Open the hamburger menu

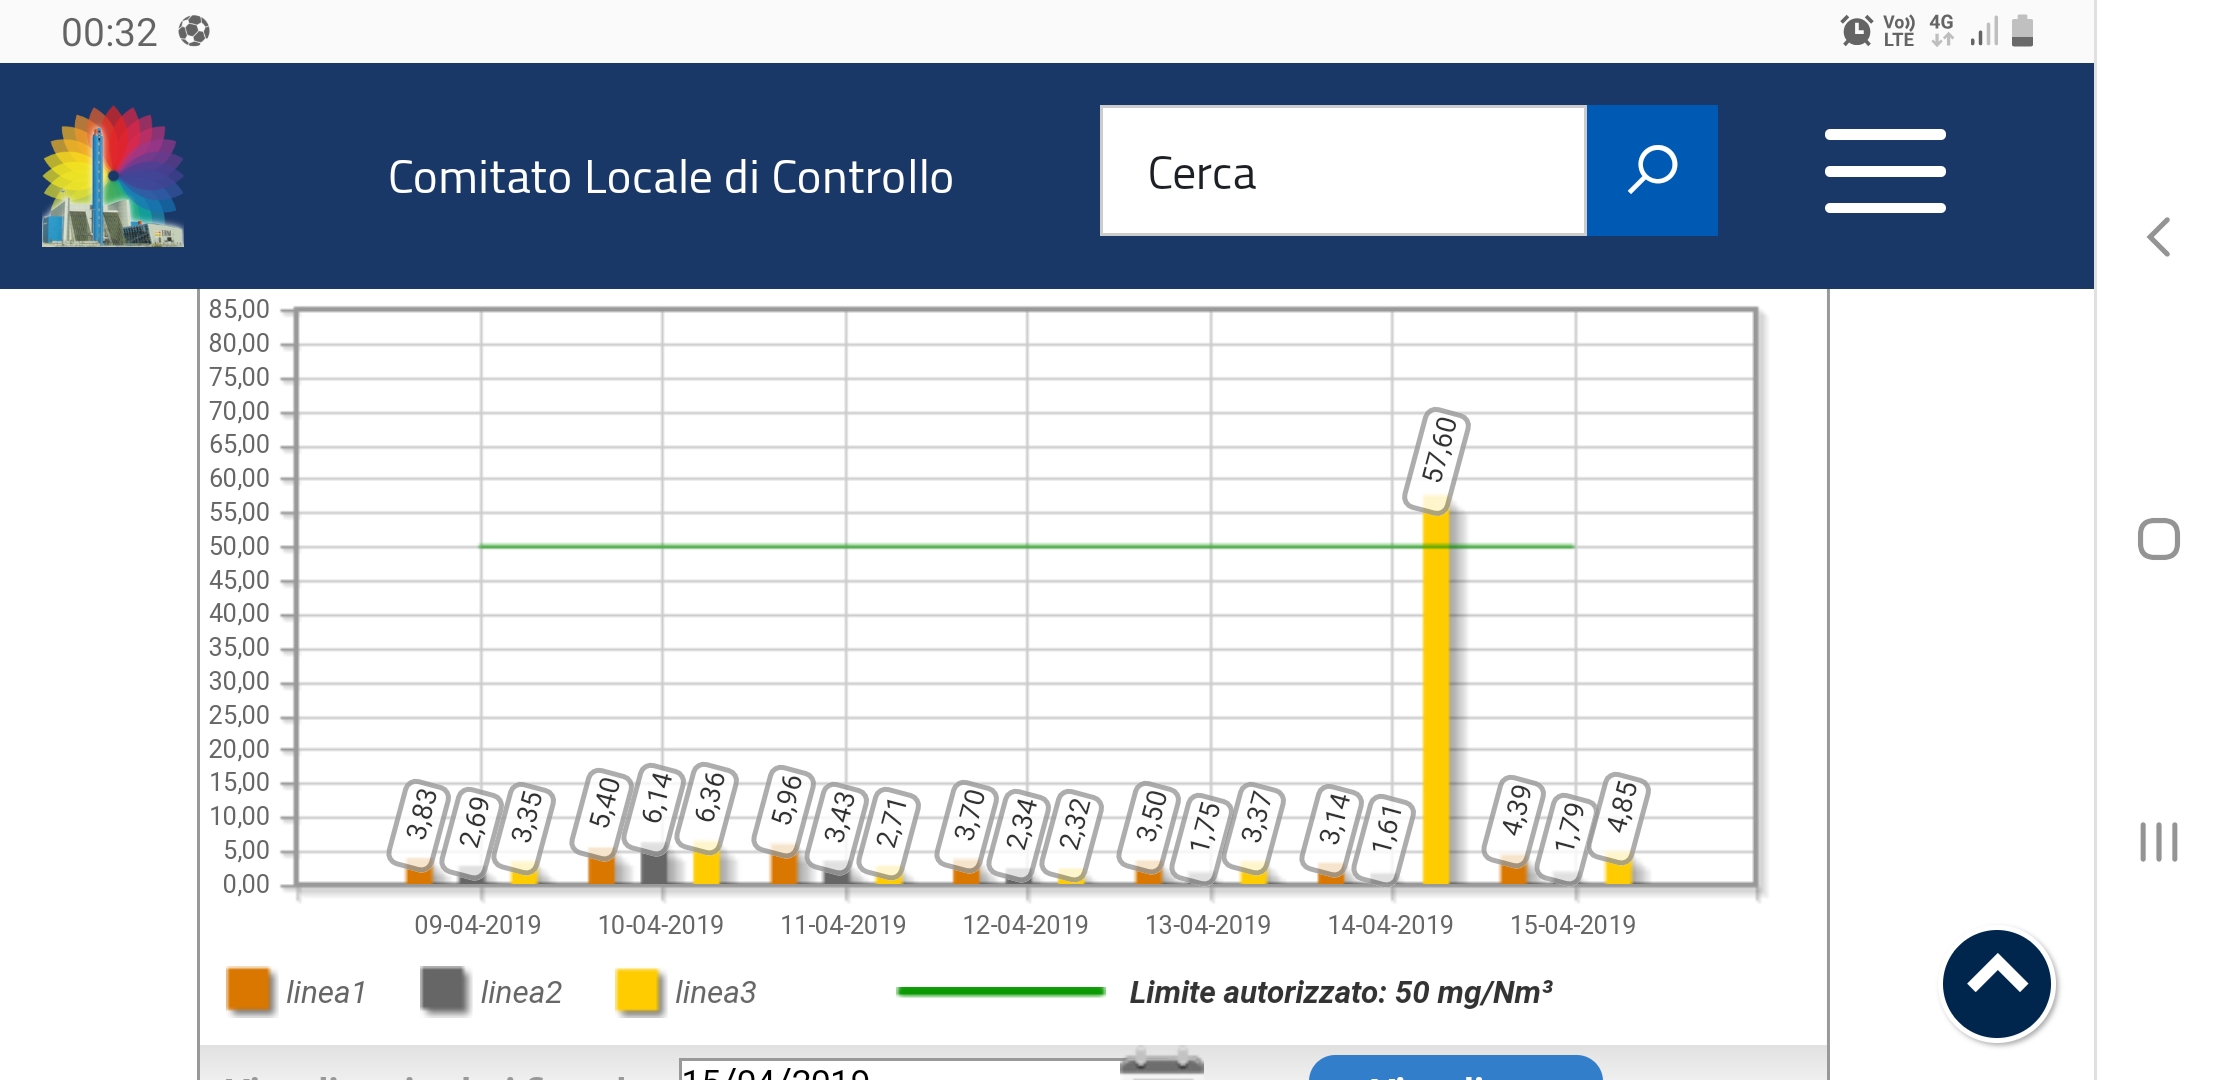click(1885, 171)
